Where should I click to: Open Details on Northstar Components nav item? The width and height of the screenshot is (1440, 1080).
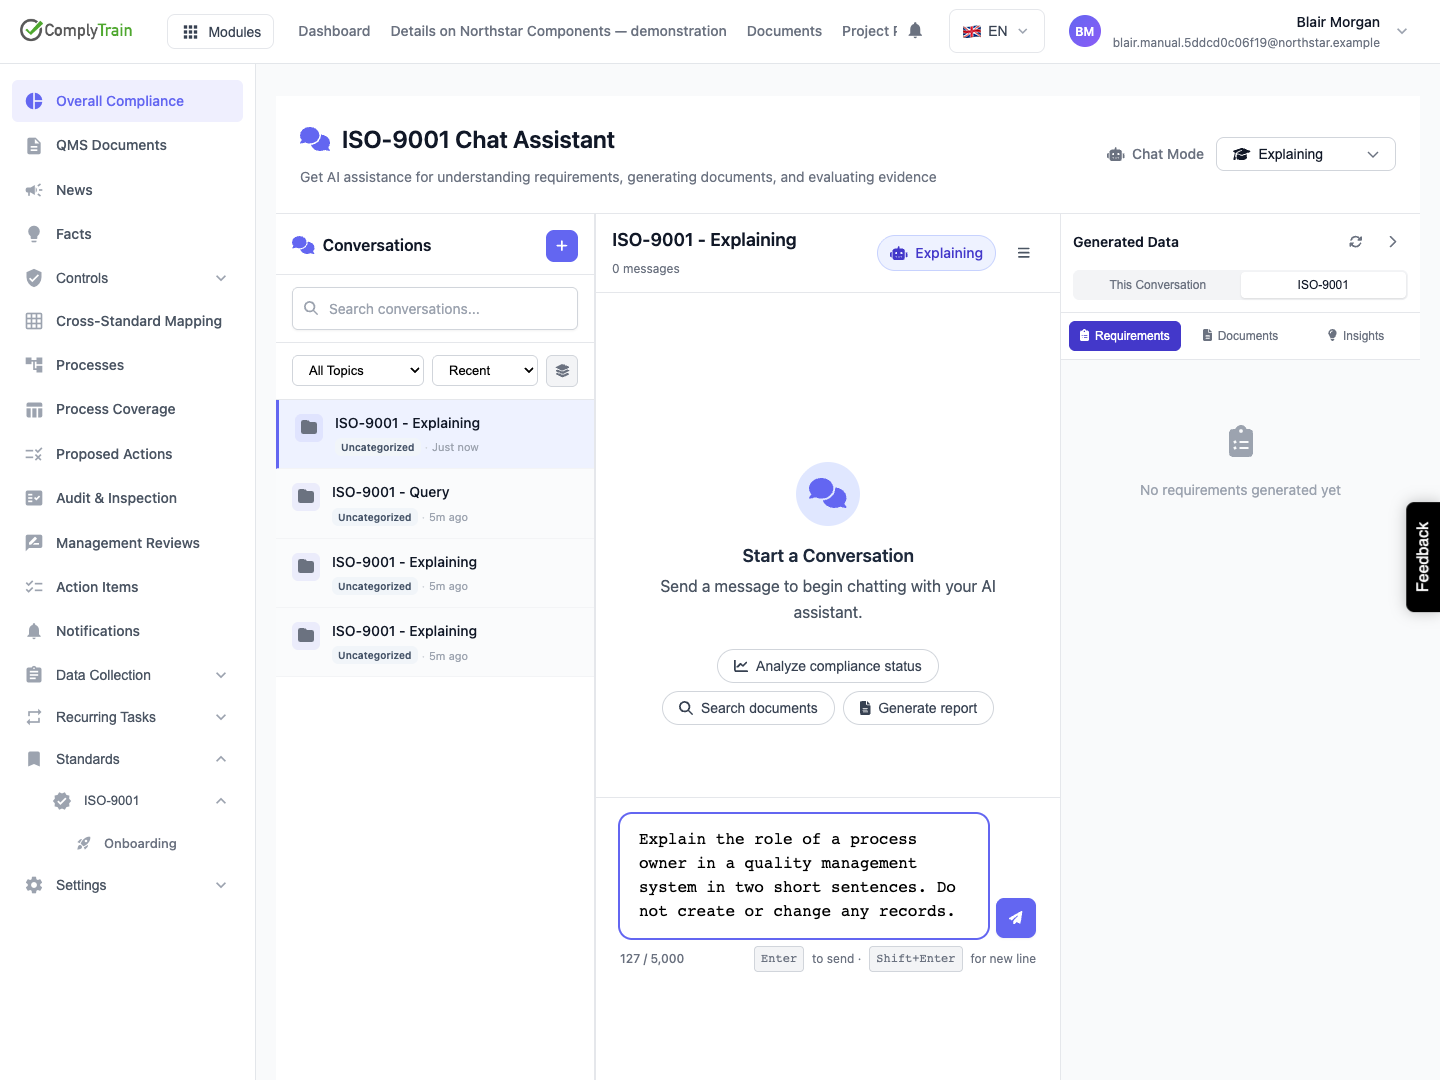tap(558, 31)
